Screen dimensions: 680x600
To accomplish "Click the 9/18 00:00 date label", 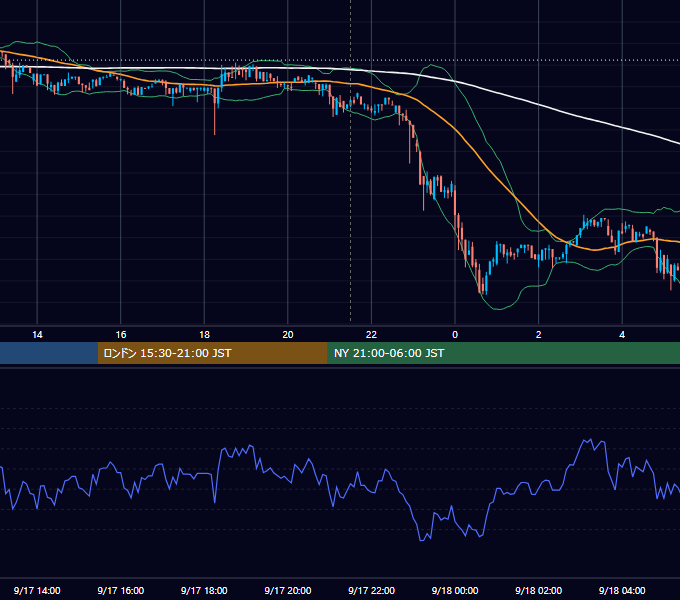I will pos(455,590).
